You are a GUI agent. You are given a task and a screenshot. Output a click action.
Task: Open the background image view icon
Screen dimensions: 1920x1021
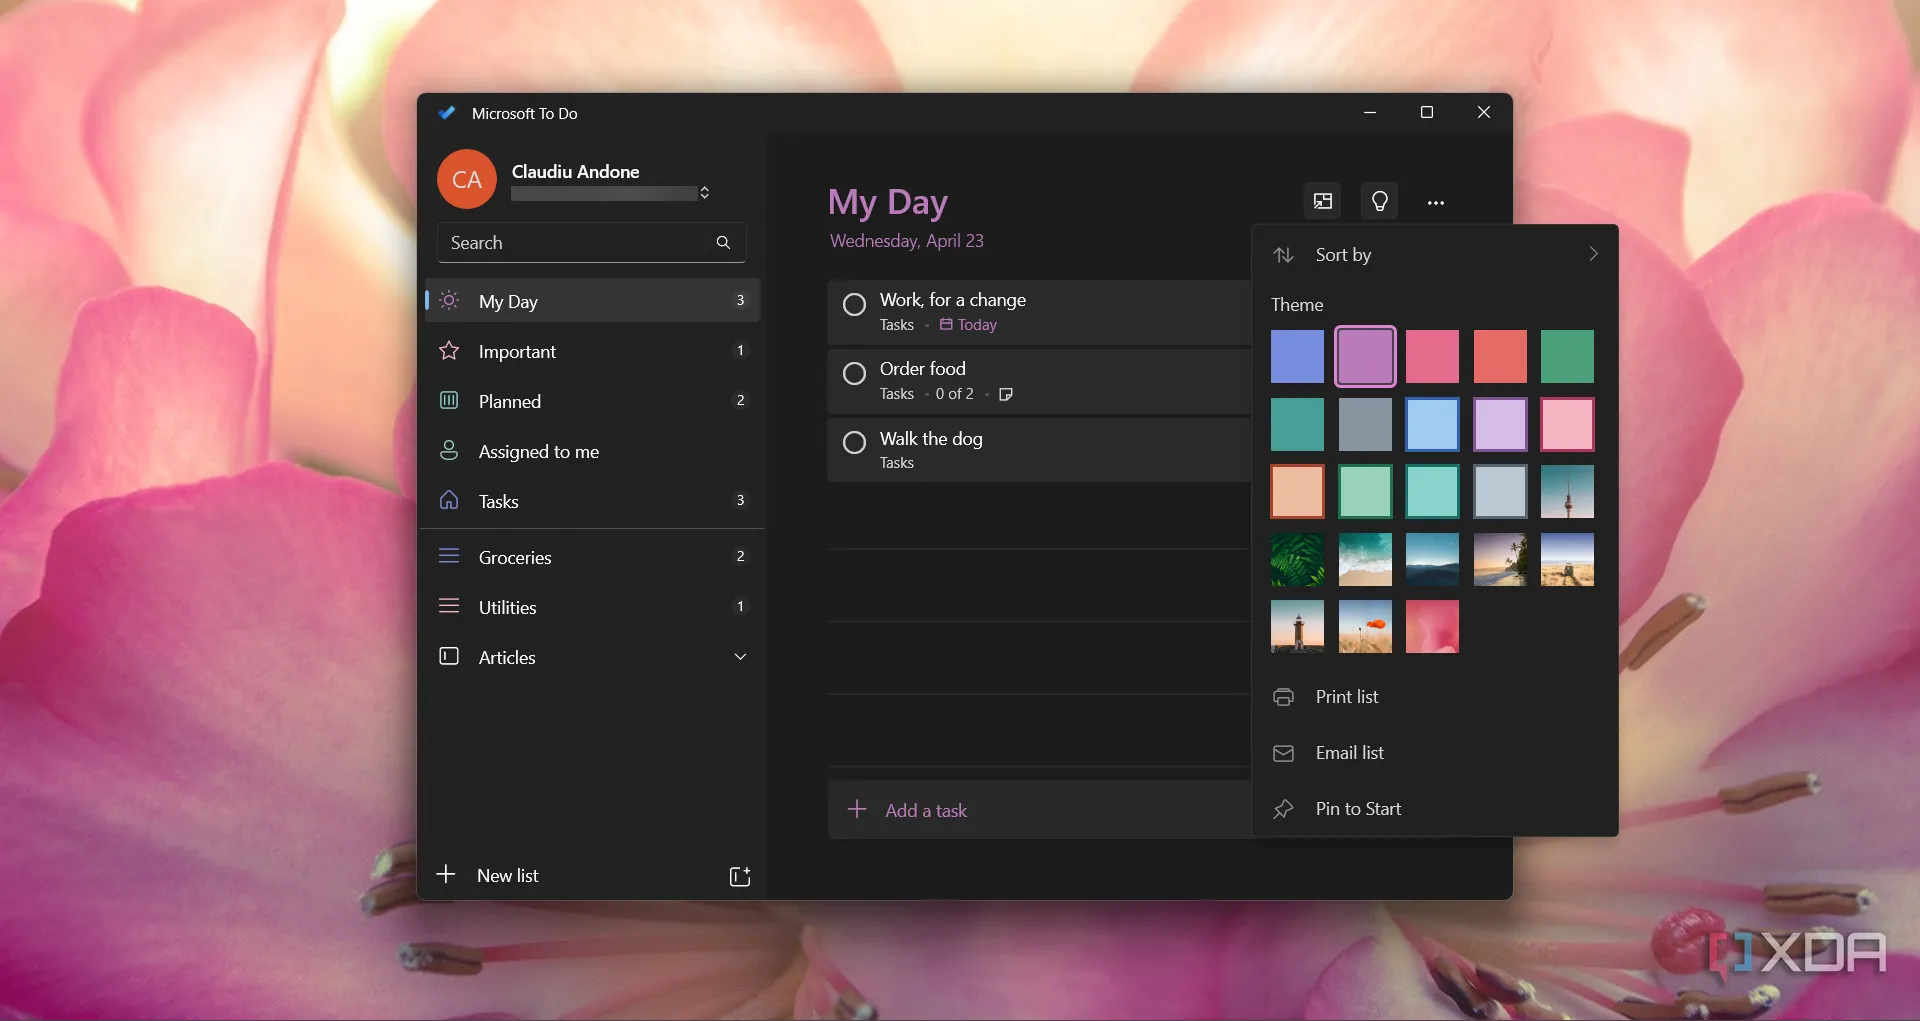click(1322, 201)
